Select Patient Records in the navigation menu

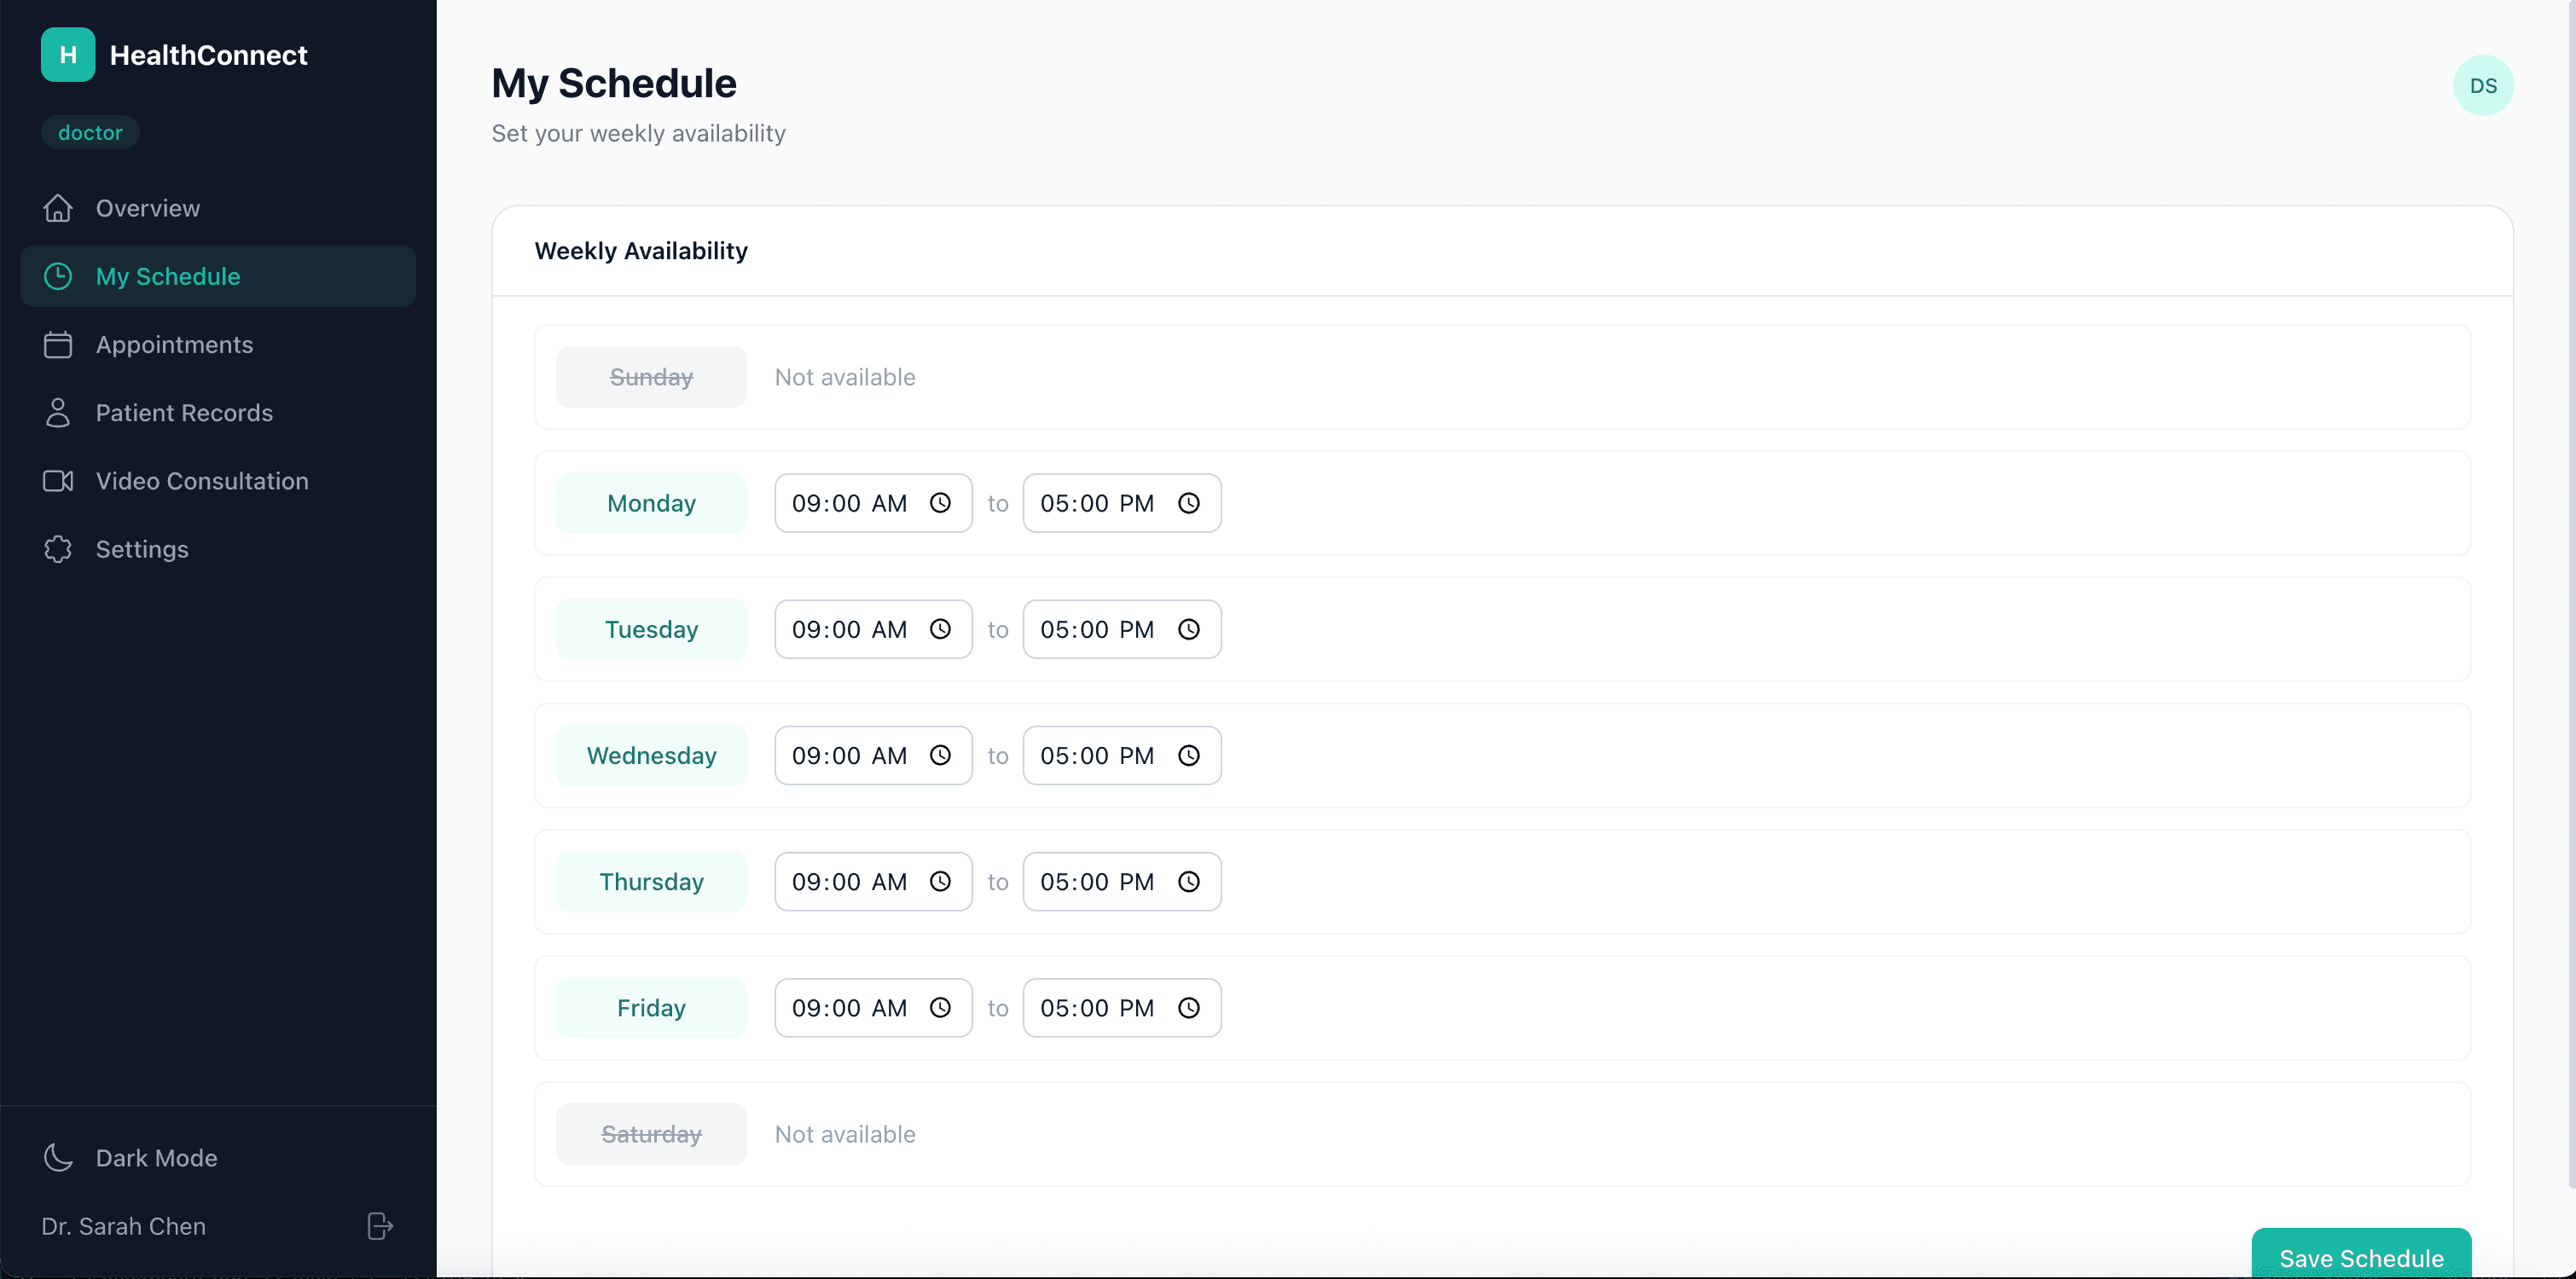(185, 412)
